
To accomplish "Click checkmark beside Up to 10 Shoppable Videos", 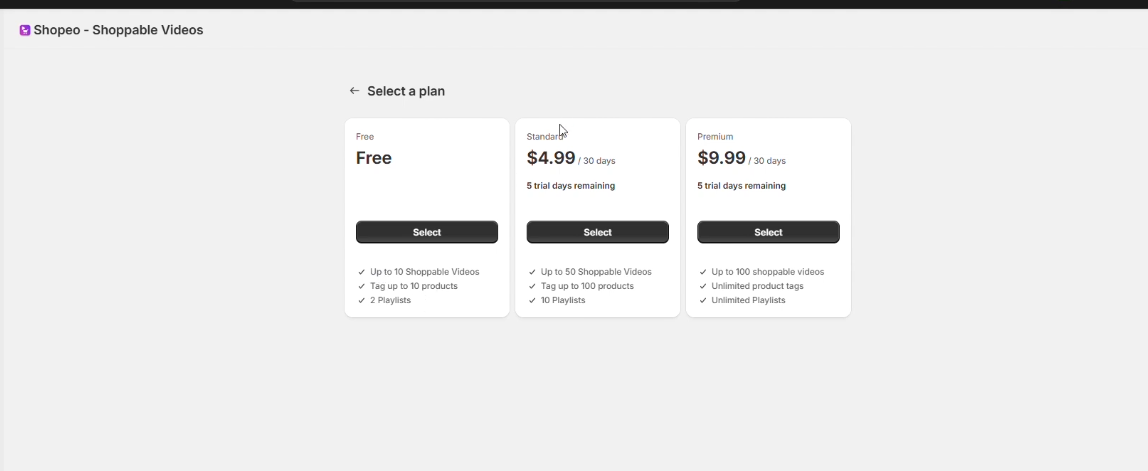I will [362, 272].
